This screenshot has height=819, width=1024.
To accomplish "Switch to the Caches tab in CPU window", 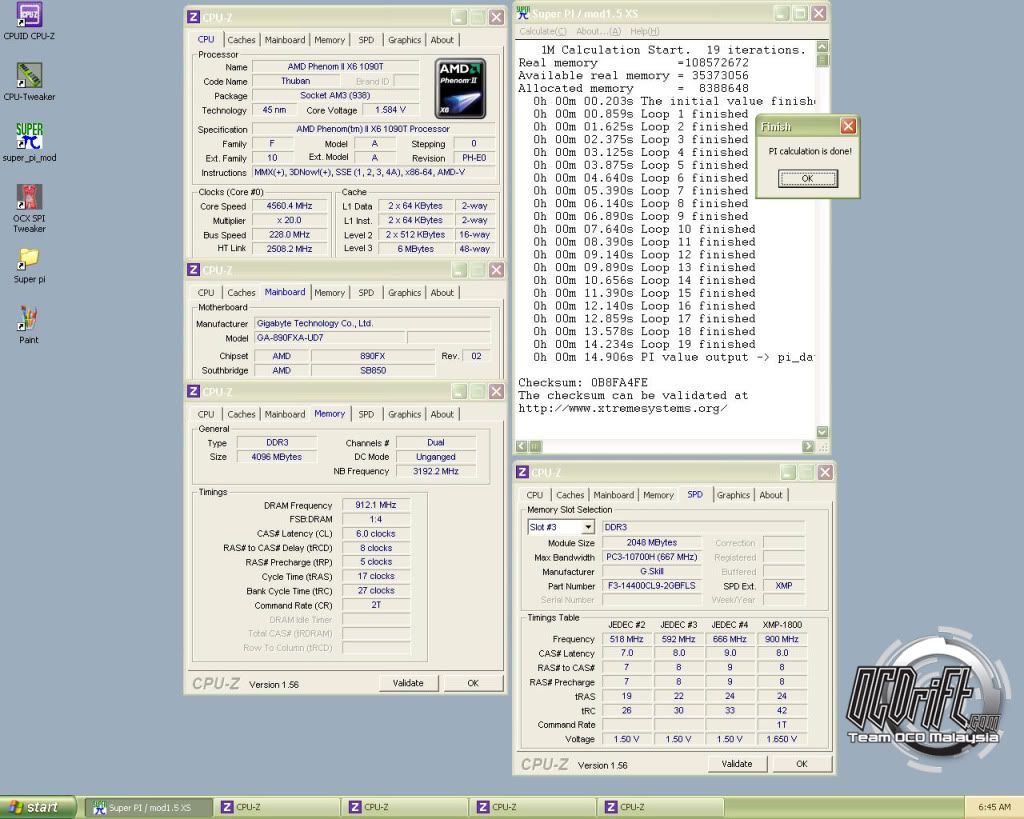I will pyautogui.click(x=241, y=40).
